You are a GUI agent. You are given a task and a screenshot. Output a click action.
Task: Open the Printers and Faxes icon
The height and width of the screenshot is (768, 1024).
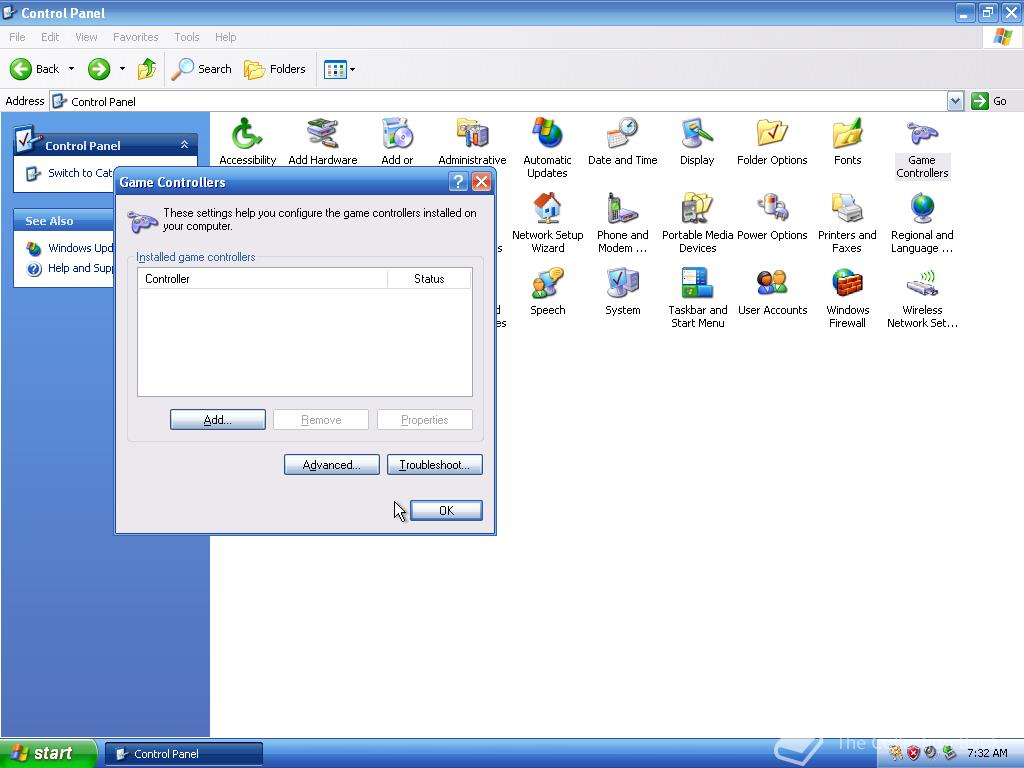pyautogui.click(x=847, y=223)
